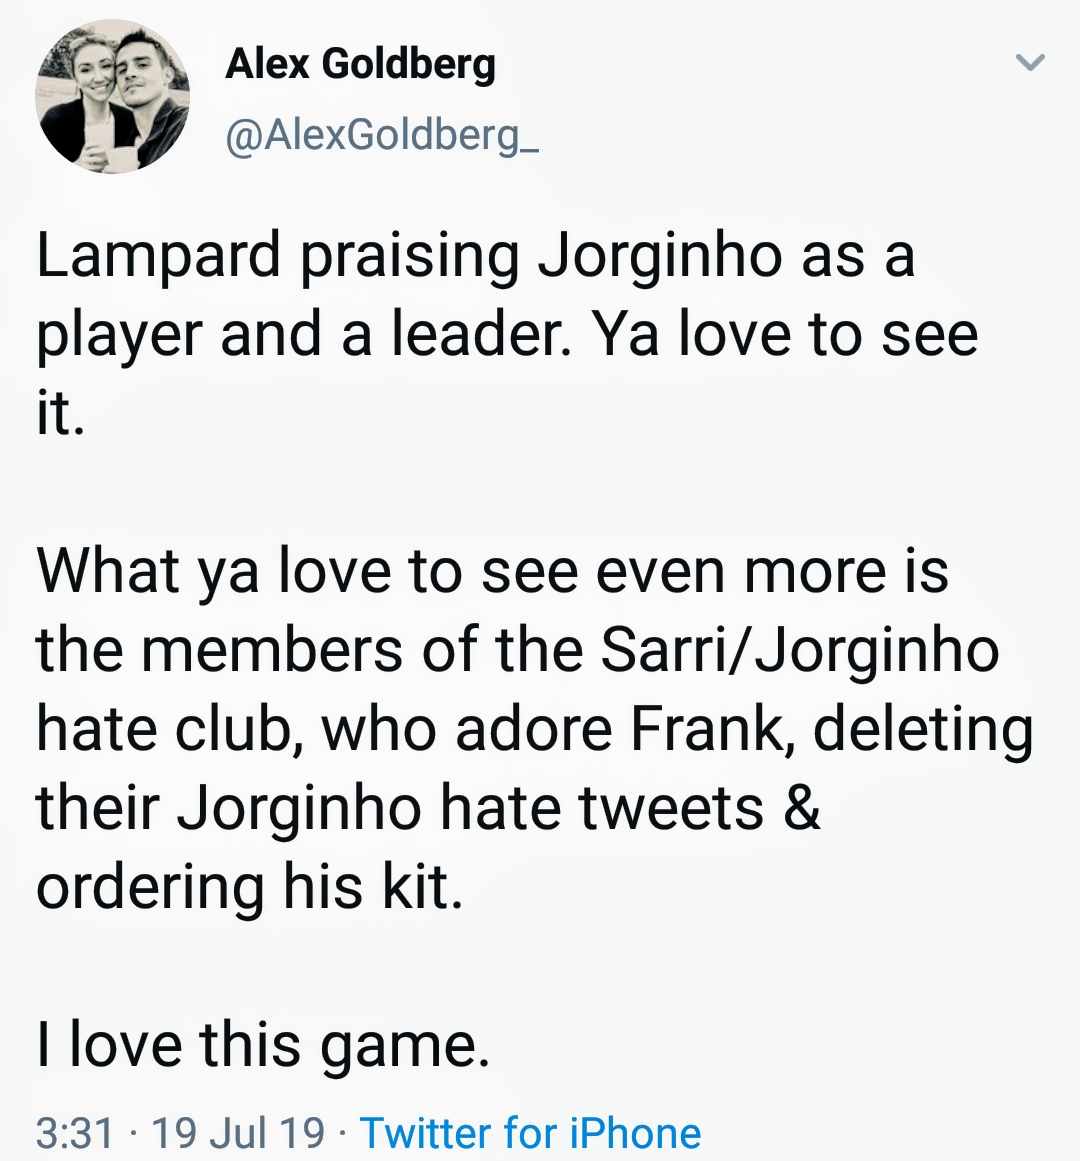Click the "I love this game." line
The image size is (1080, 1161).
263,1045
